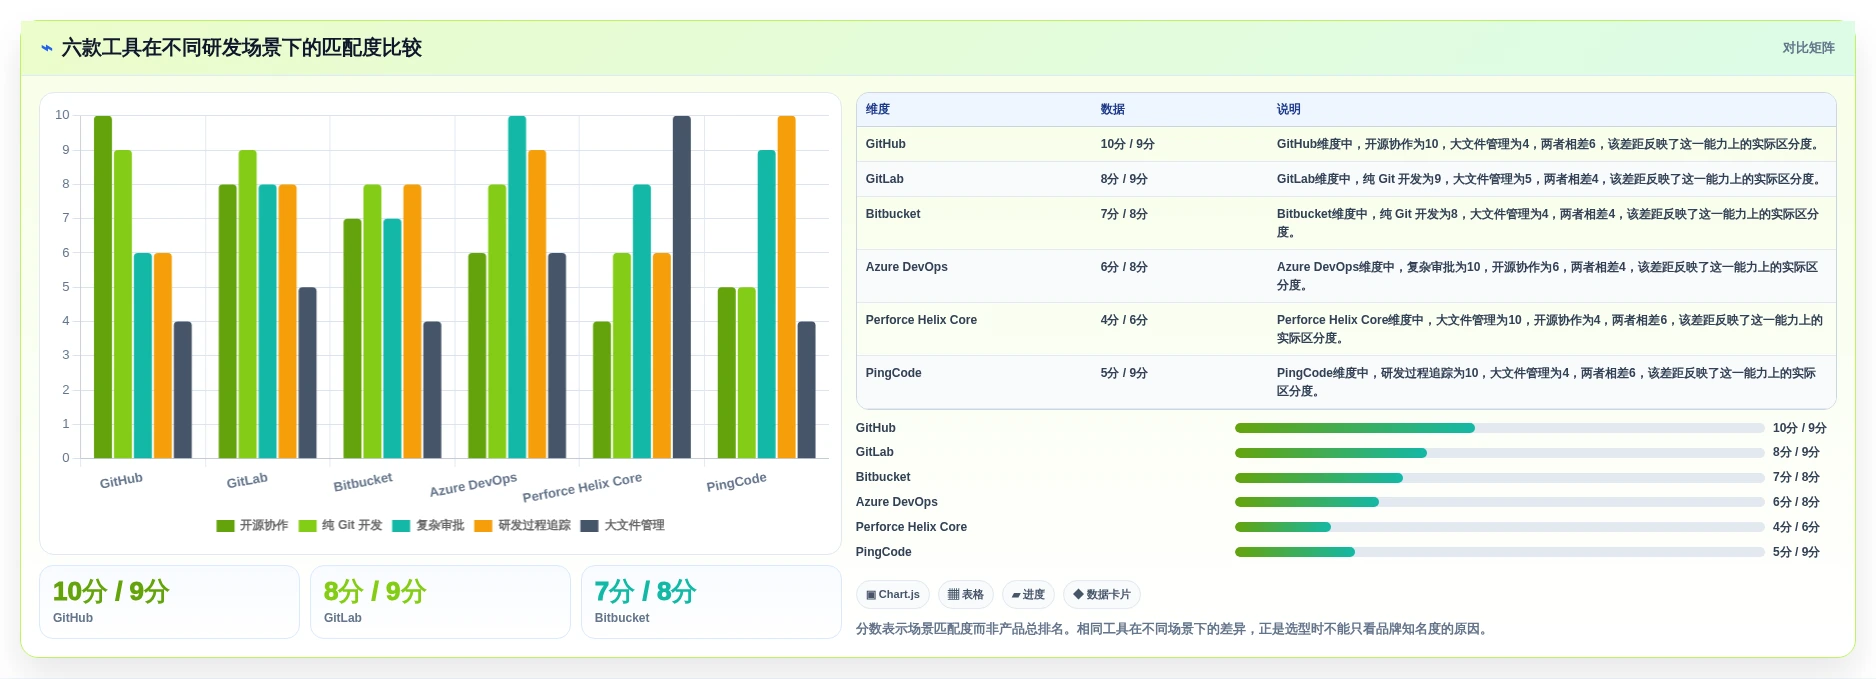This screenshot has height=679, width=1876.
Task: Toggle the 纯 Git 开发 legend swatch
Action: 307,526
